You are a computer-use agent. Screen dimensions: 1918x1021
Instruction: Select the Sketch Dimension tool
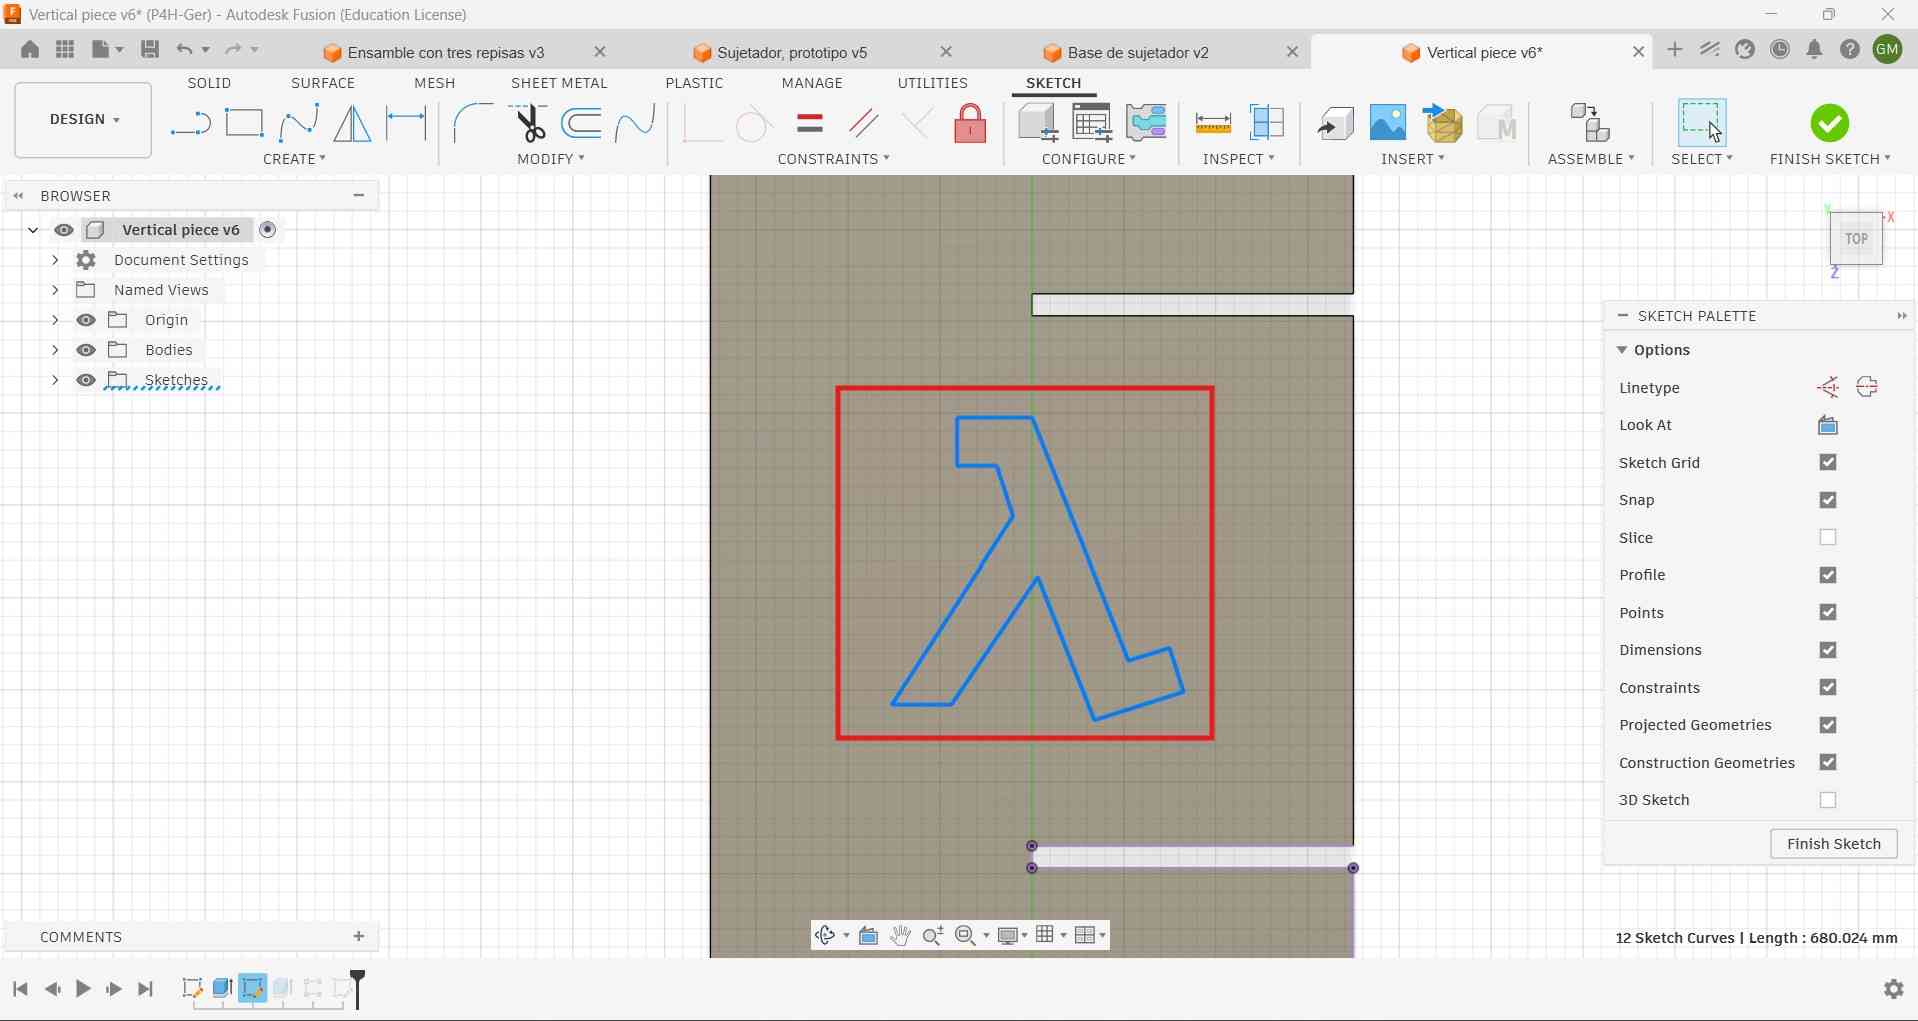[406, 123]
